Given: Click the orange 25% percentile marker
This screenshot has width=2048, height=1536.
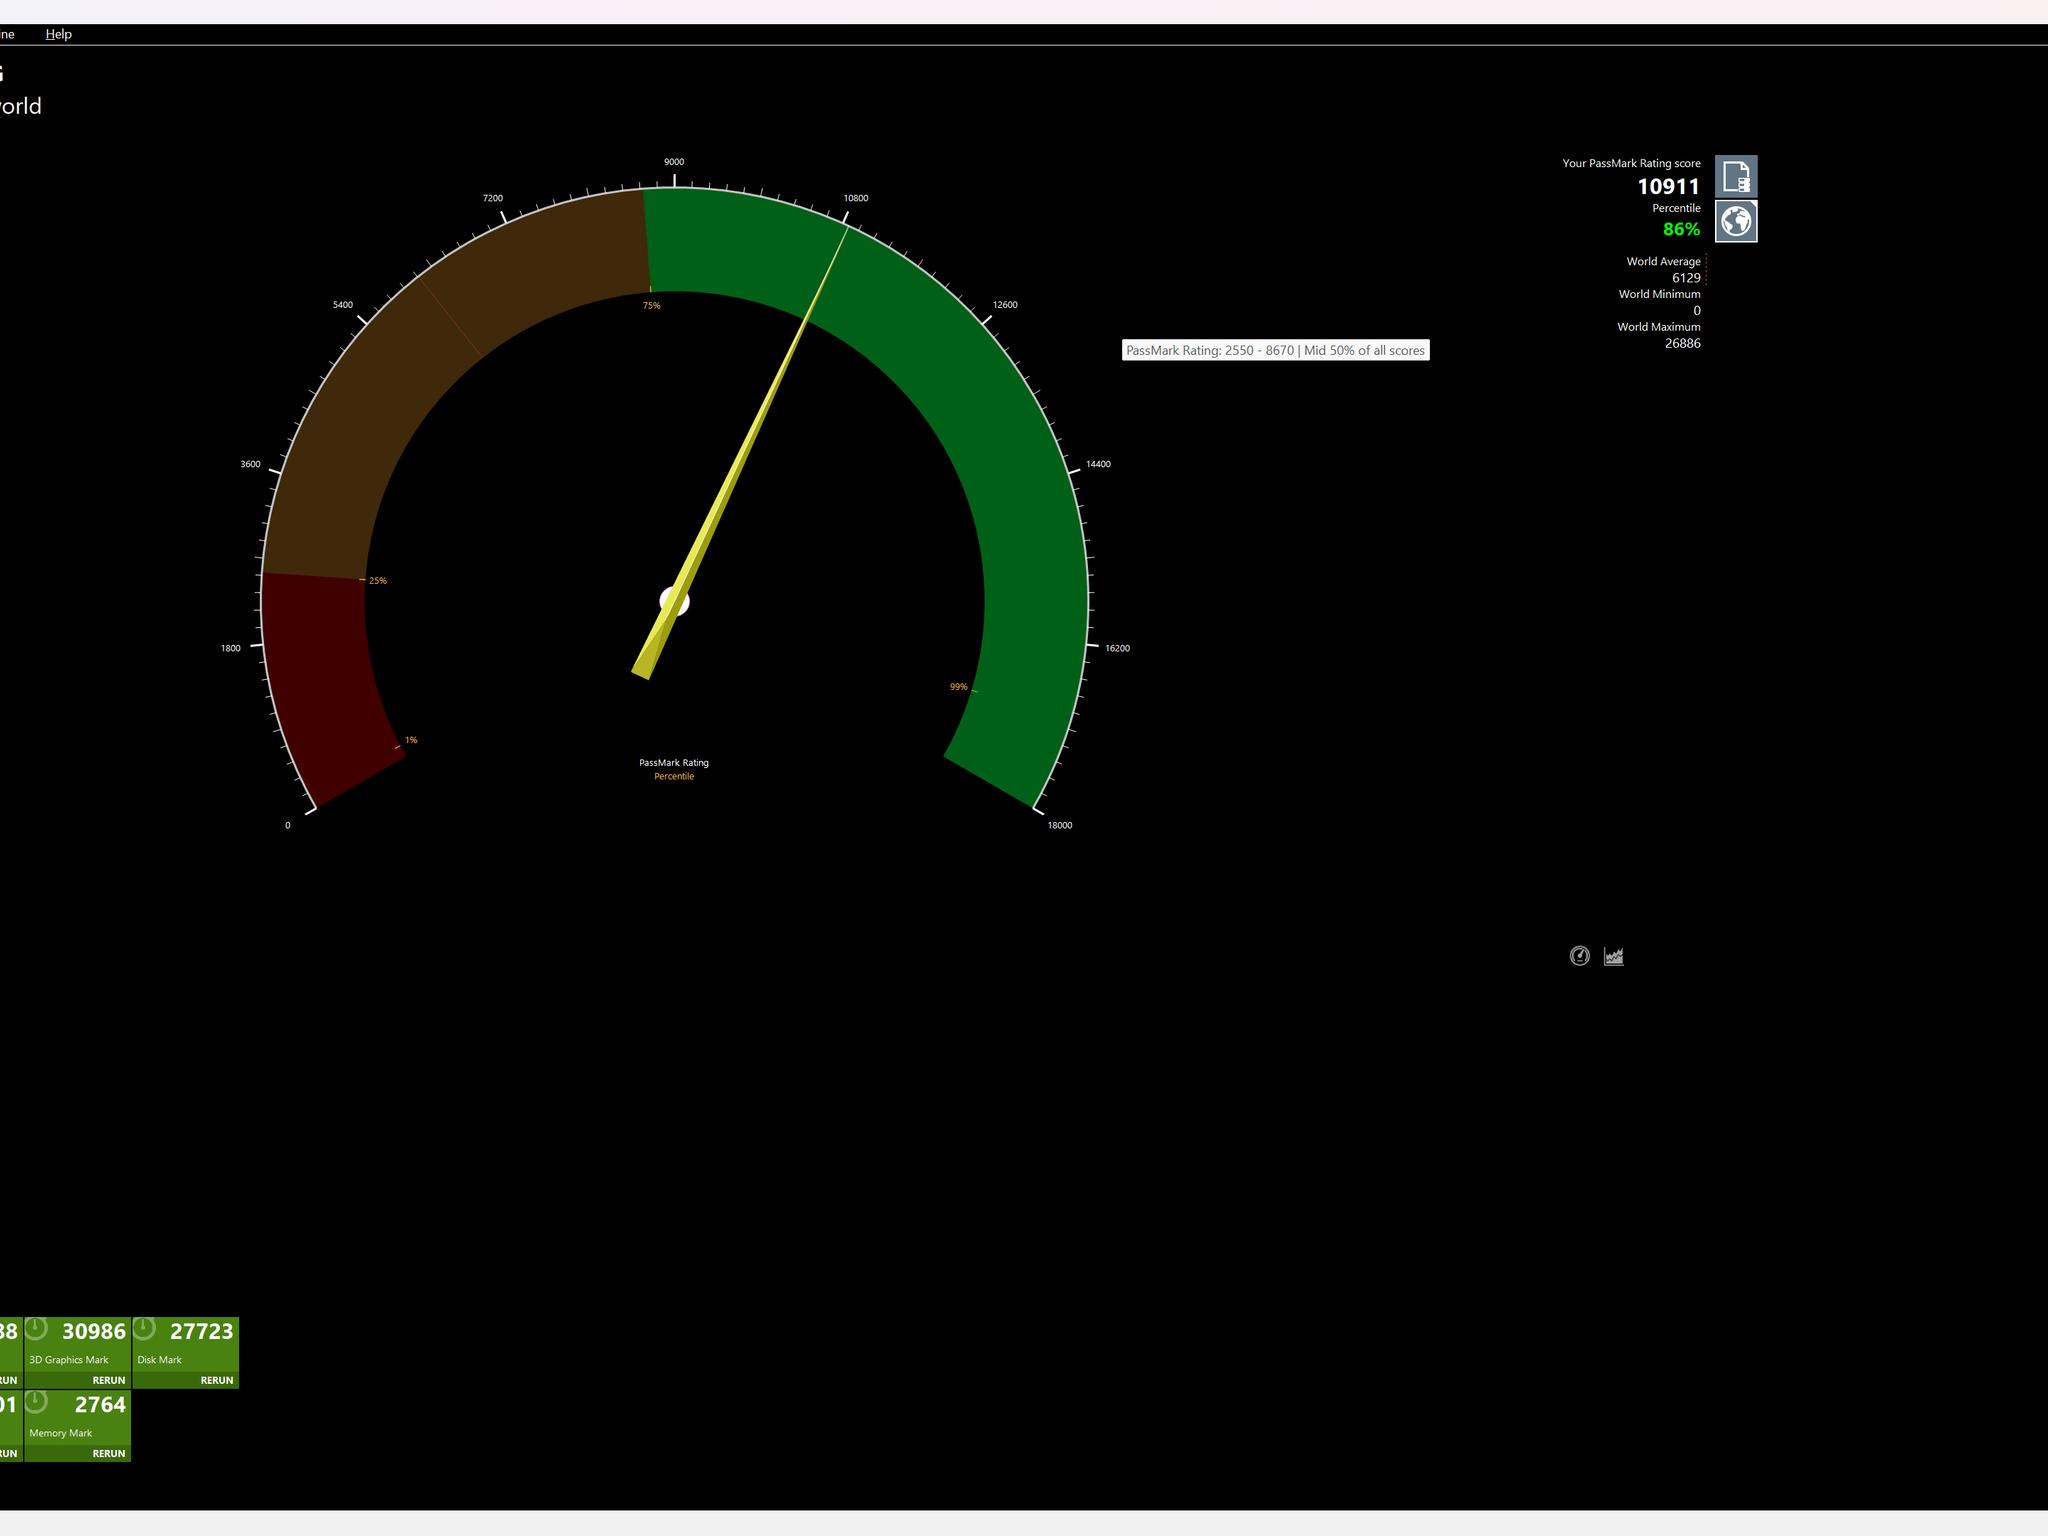Looking at the screenshot, I should (378, 581).
